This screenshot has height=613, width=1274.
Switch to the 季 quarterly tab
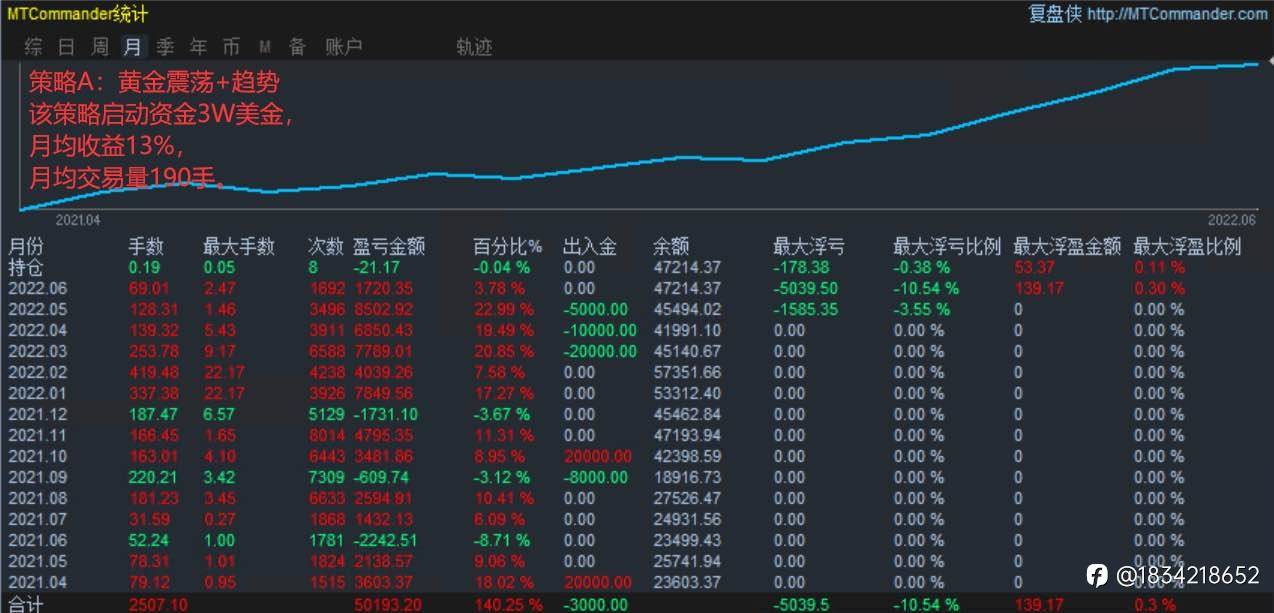(165, 46)
